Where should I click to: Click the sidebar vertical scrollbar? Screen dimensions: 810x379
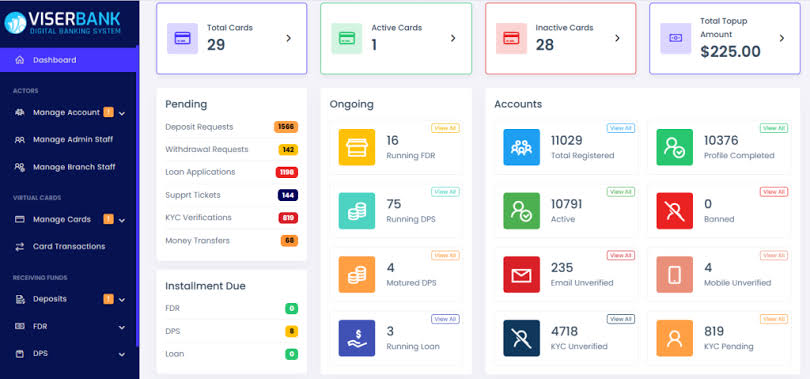click(x=137, y=196)
